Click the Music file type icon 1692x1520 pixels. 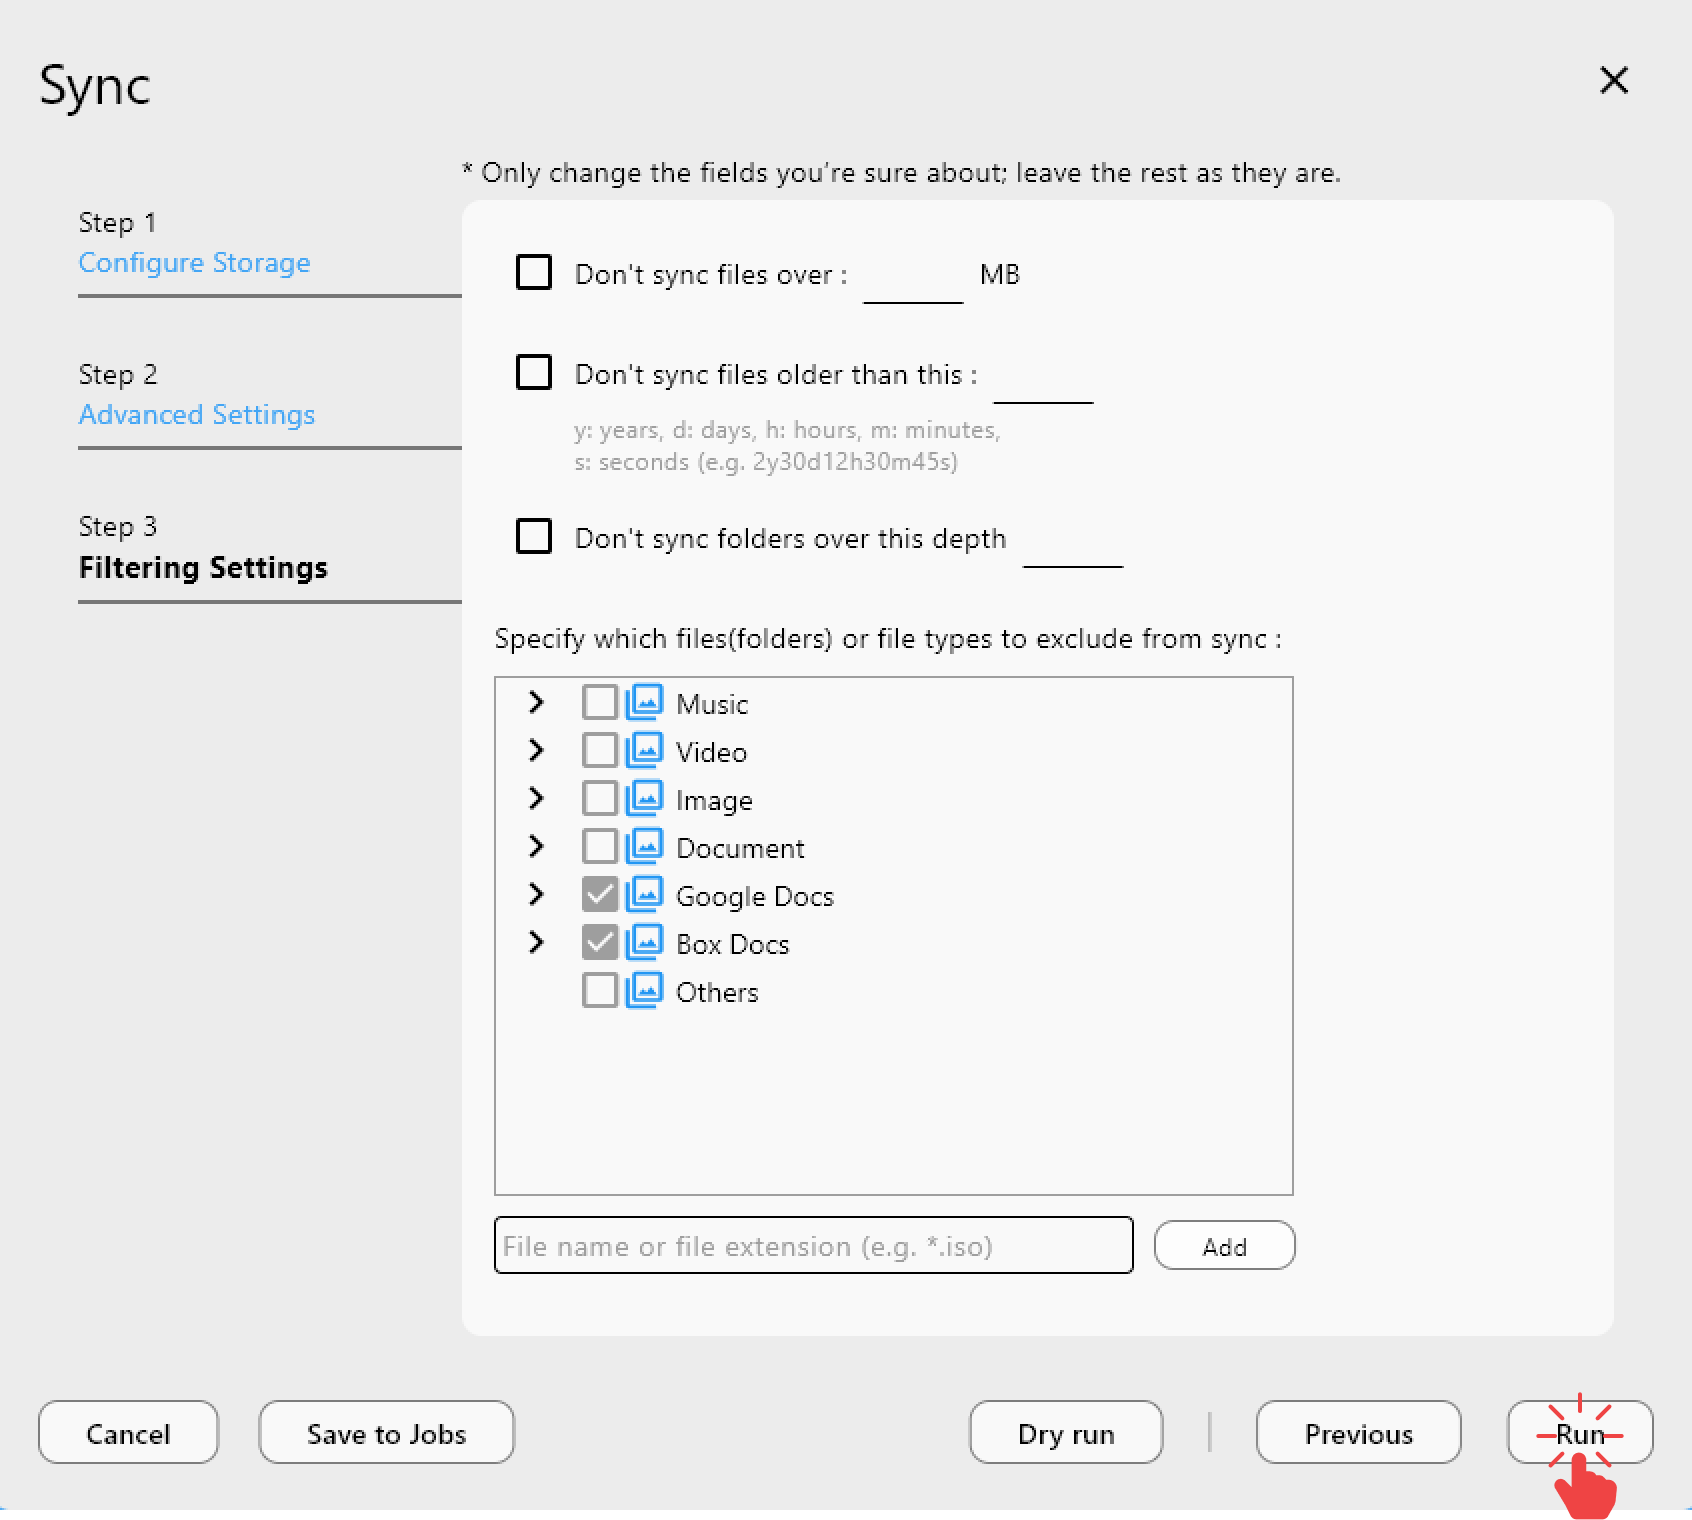click(646, 702)
